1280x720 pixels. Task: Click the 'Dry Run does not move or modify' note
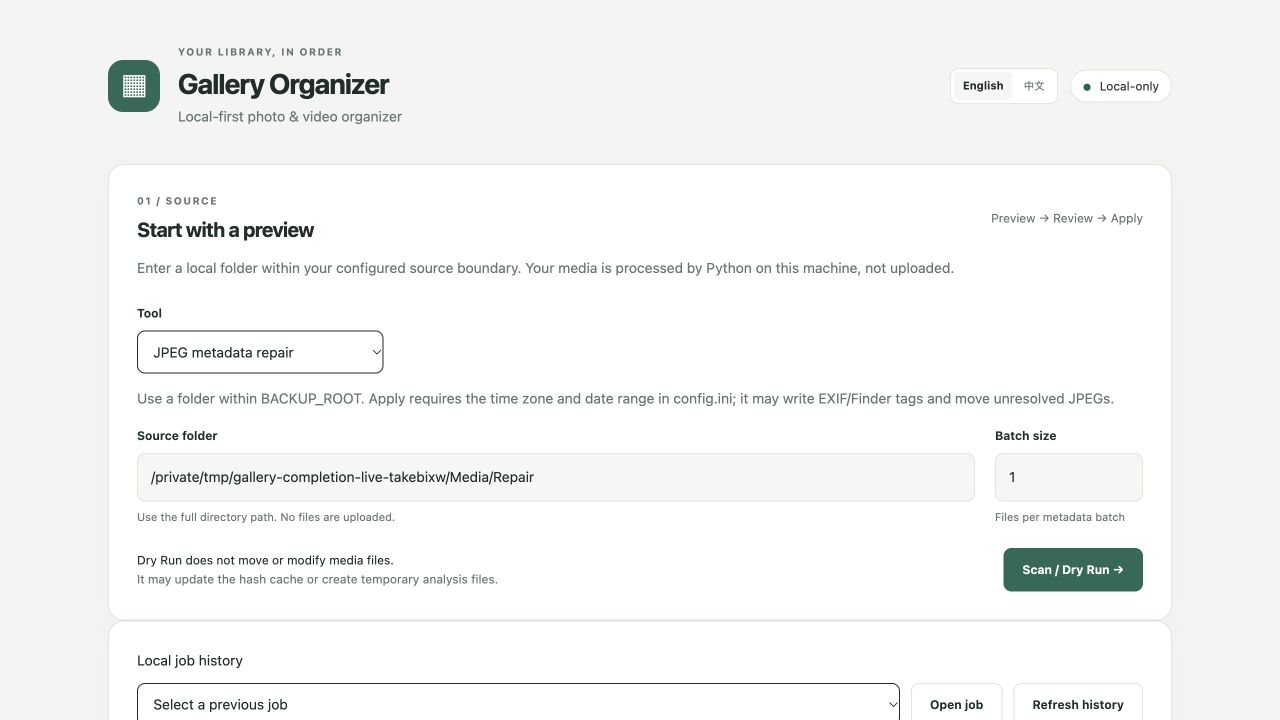(x=265, y=560)
